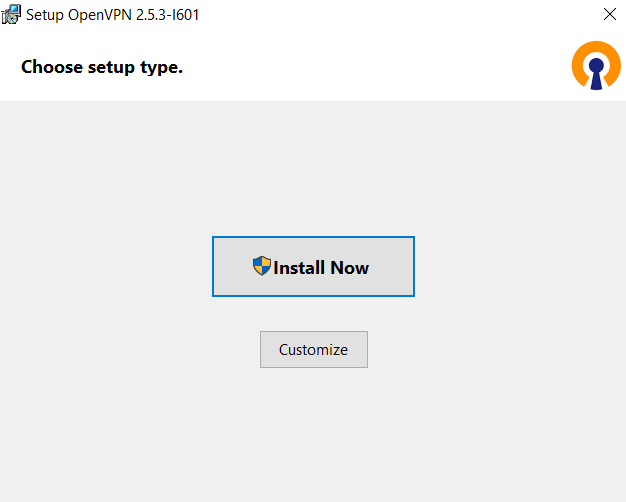
Task: Click the Install Now button
Action: pyautogui.click(x=313, y=267)
